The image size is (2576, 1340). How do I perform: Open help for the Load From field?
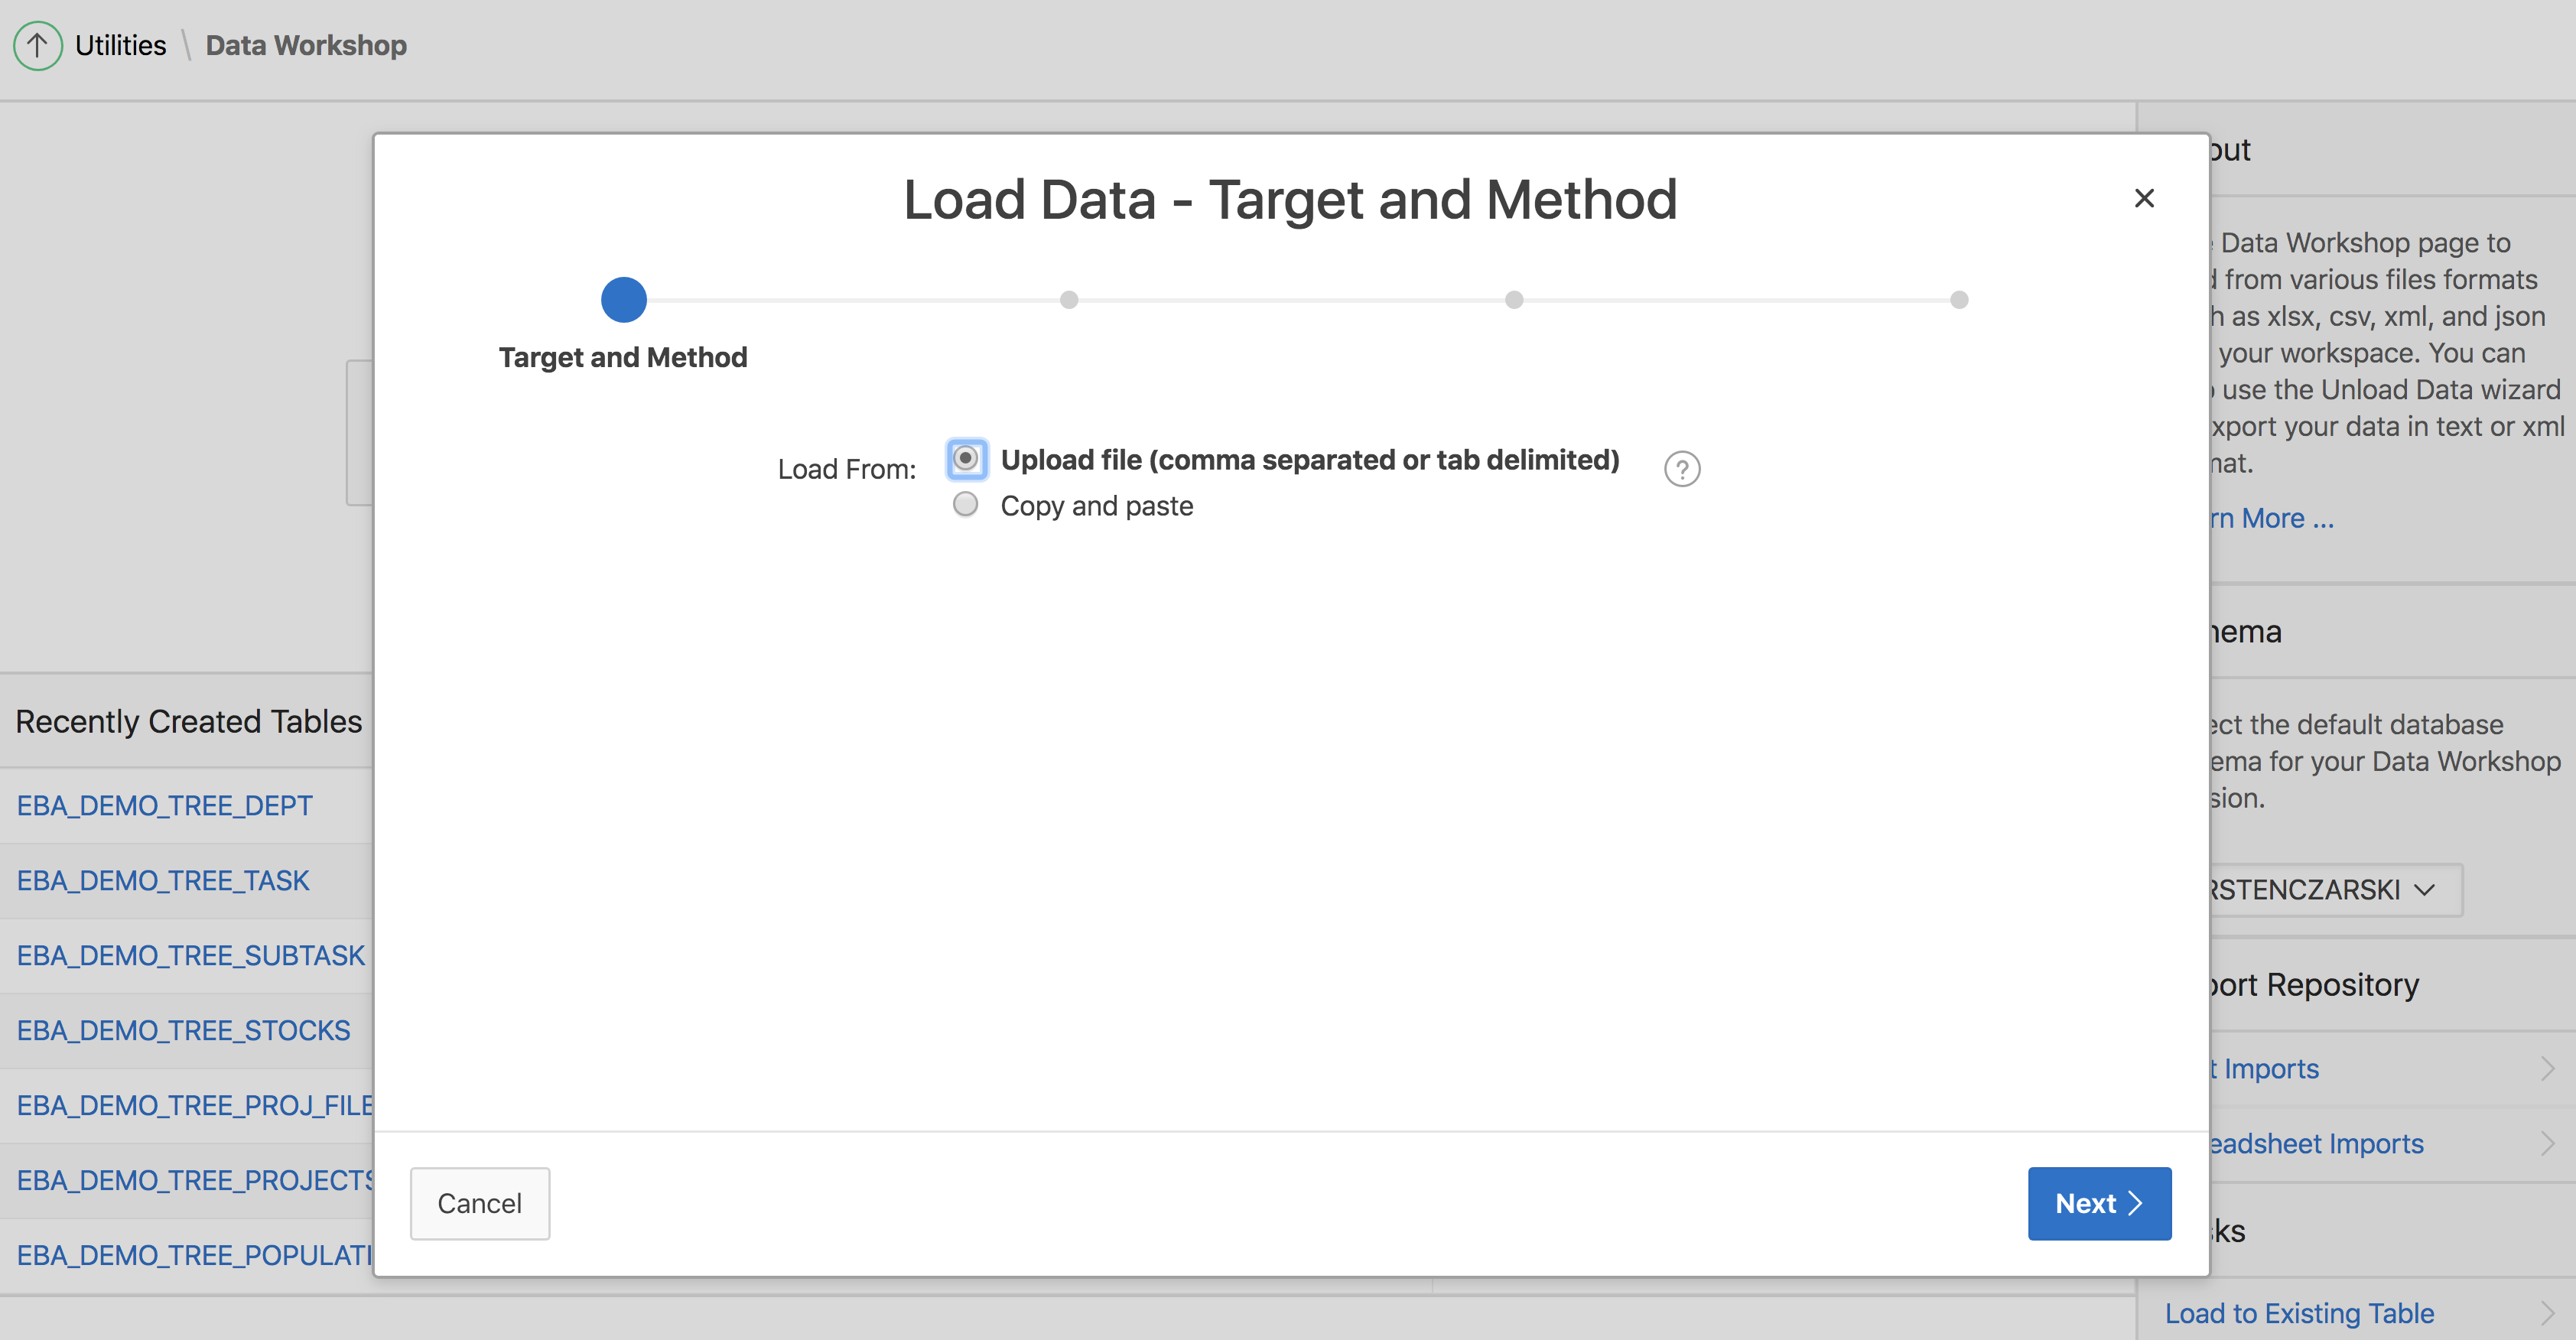[x=1682, y=469]
